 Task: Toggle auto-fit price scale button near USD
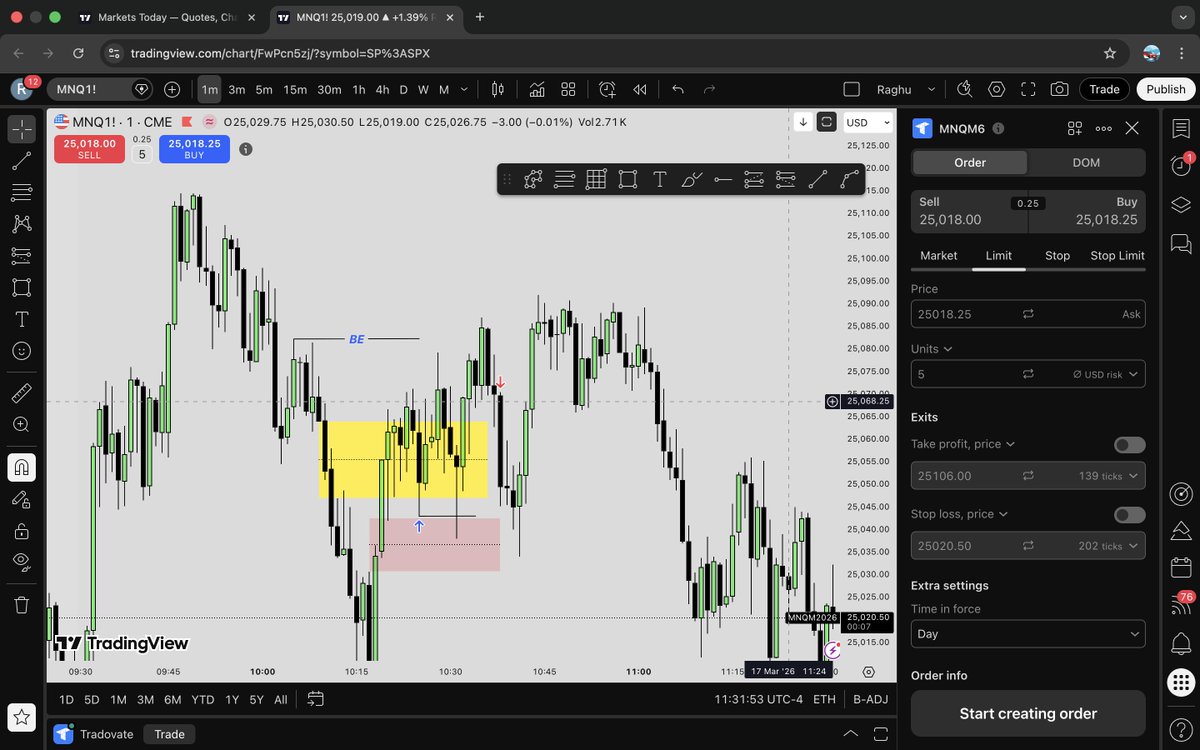click(x=827, y=122)
